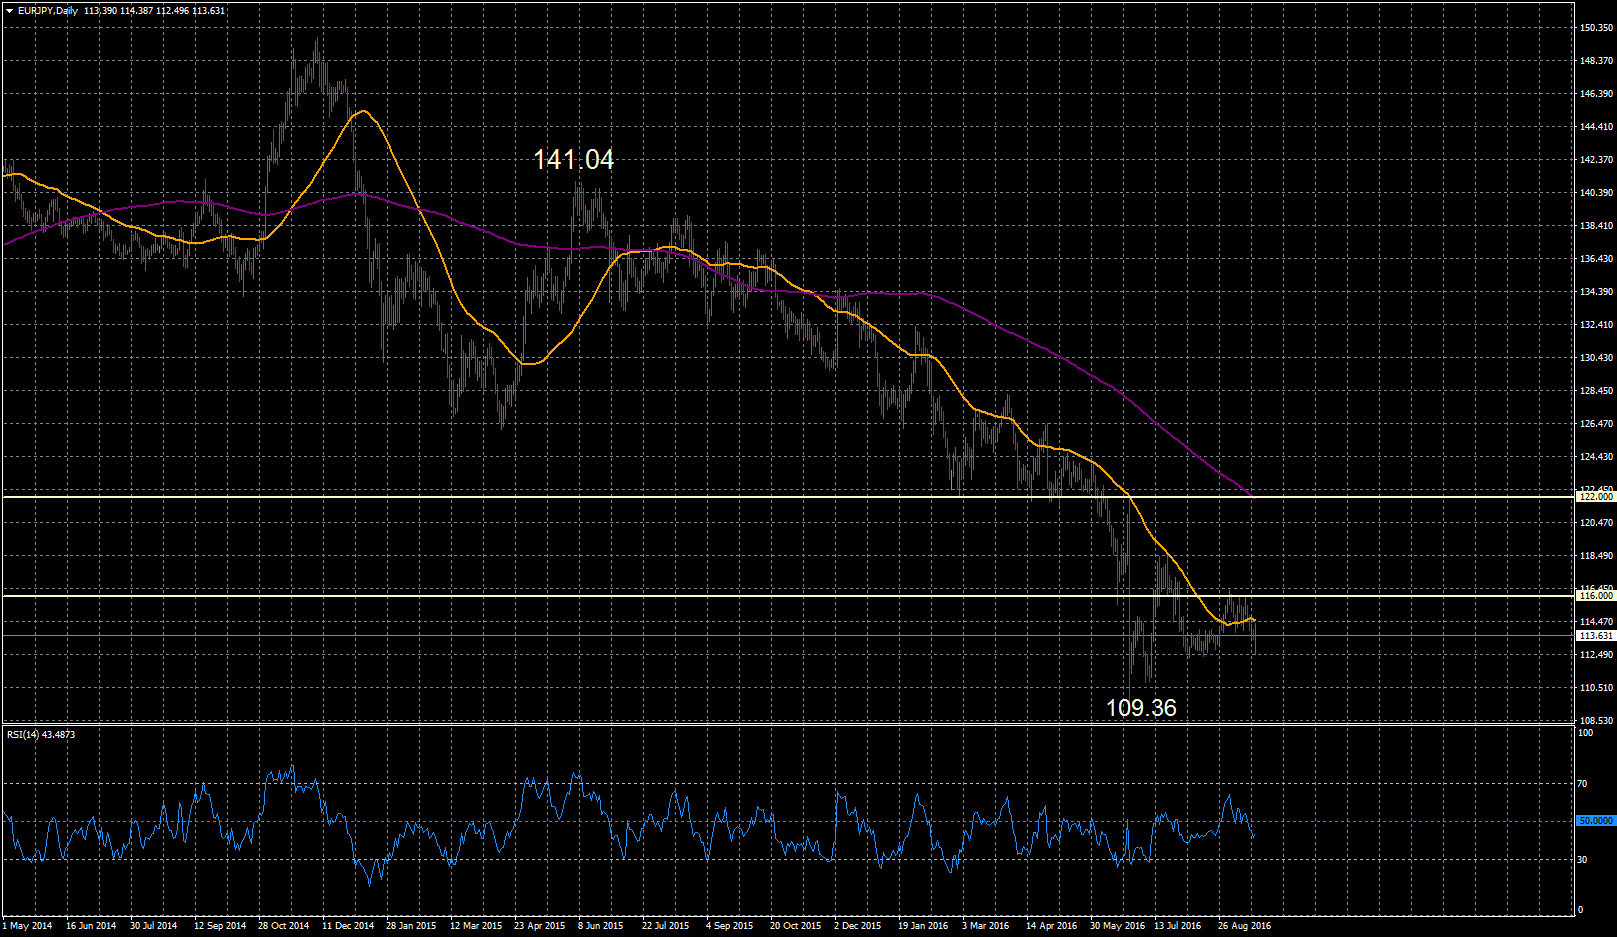Click the 28 Jan 2015 date label
Screen dimensions: 1617x937
411,926
